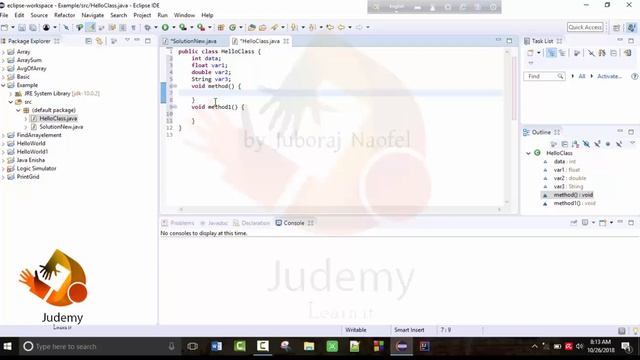Click the Open Task folder icon
640x360 pixels.
(x=262, y=27)
